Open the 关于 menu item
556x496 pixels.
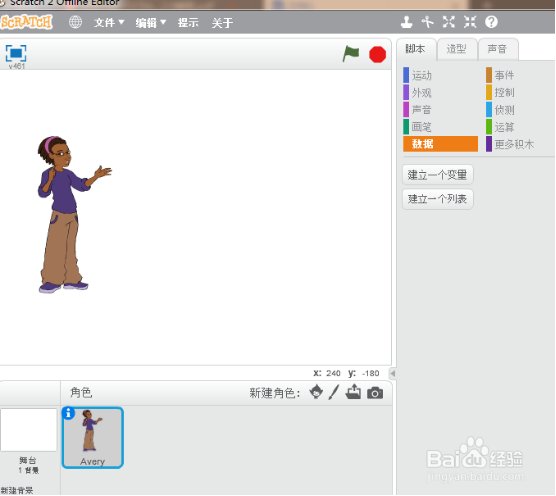[222, 23]
